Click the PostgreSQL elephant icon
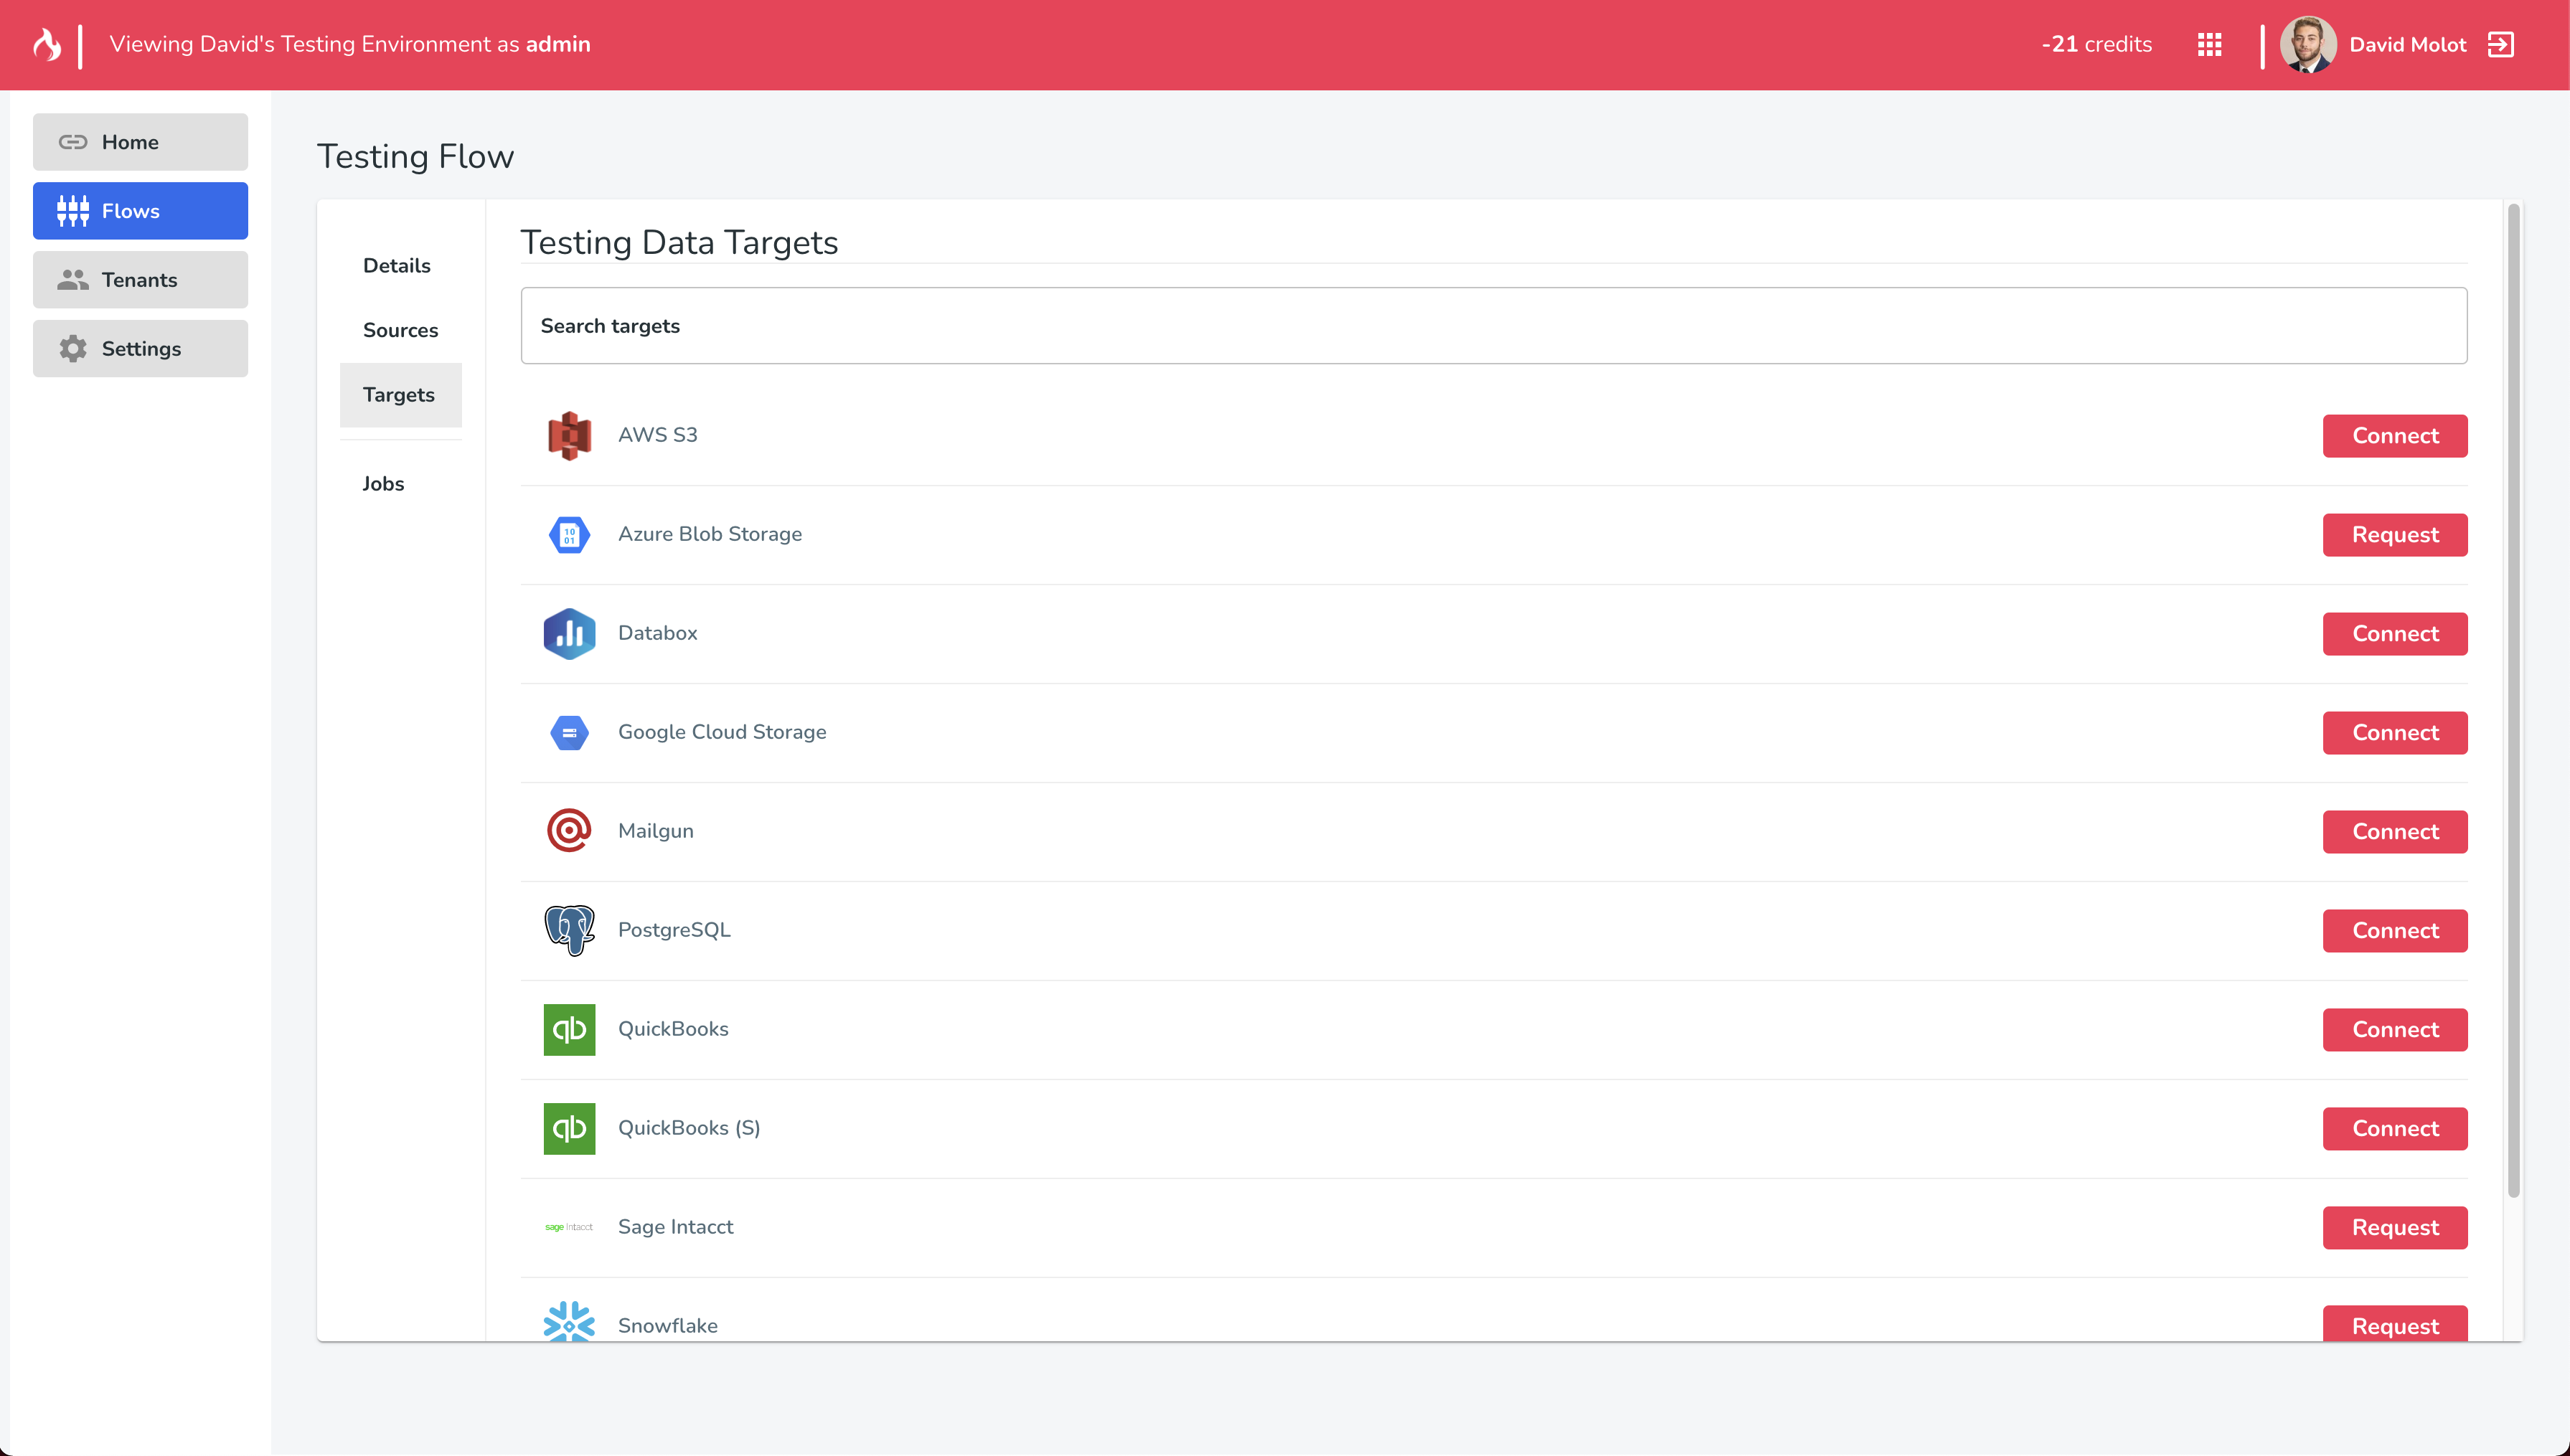Viewport: 2570px width, 1456px height. point(569,931)
